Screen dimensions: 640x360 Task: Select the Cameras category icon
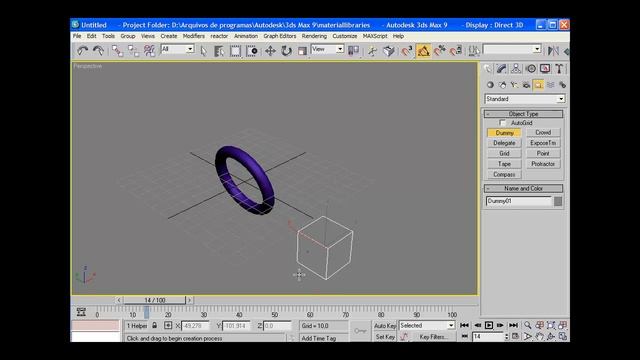pos(527,85)
